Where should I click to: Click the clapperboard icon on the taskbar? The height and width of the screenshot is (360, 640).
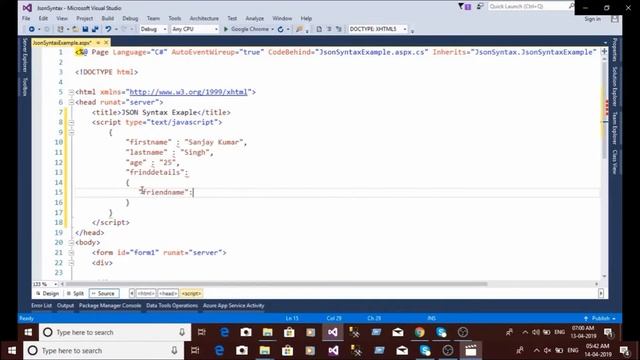point(471,350)
